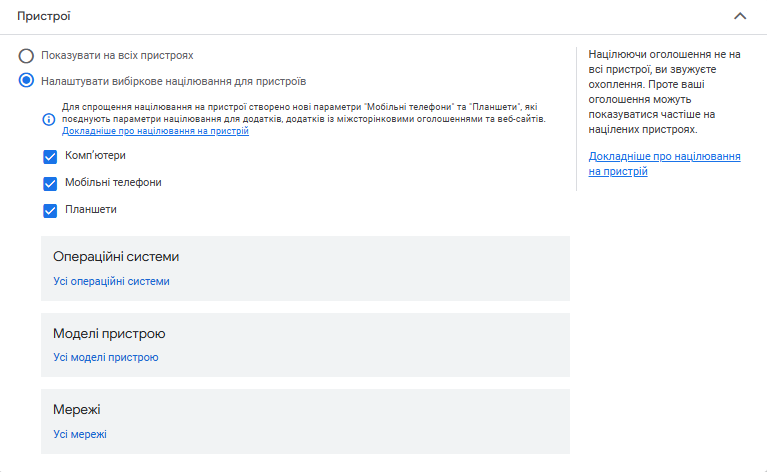The image size is (767, 472).
Task: Click the Мобільні телефони label text
Action: [113, 183]
